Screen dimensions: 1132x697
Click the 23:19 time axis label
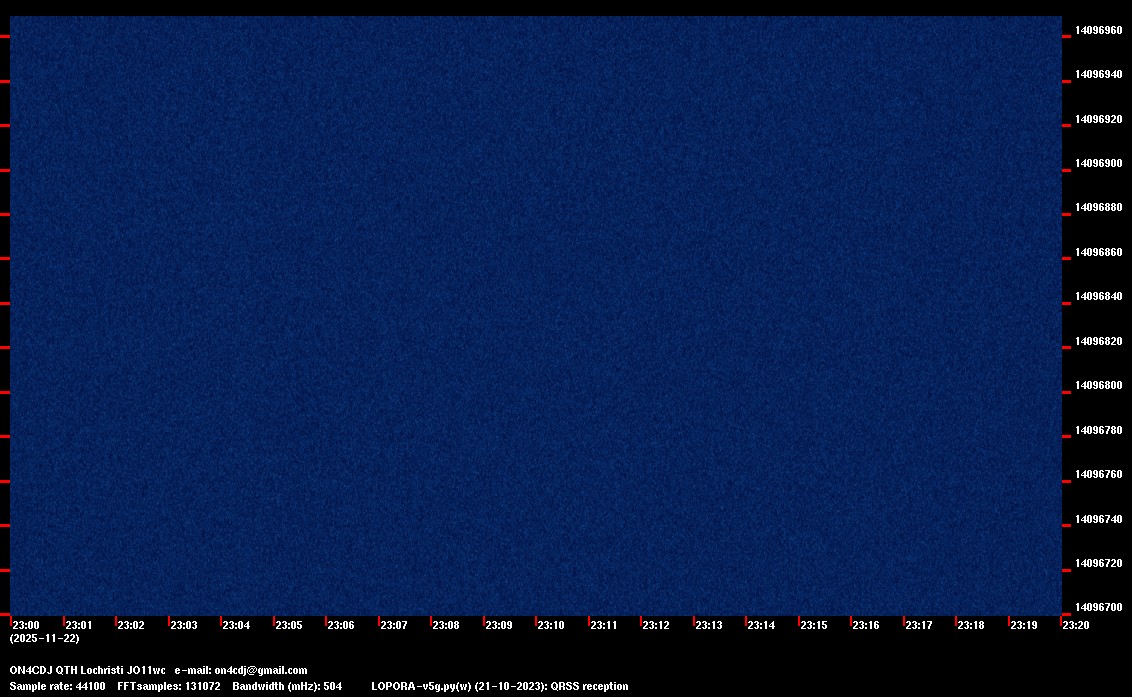[1024, 625]
